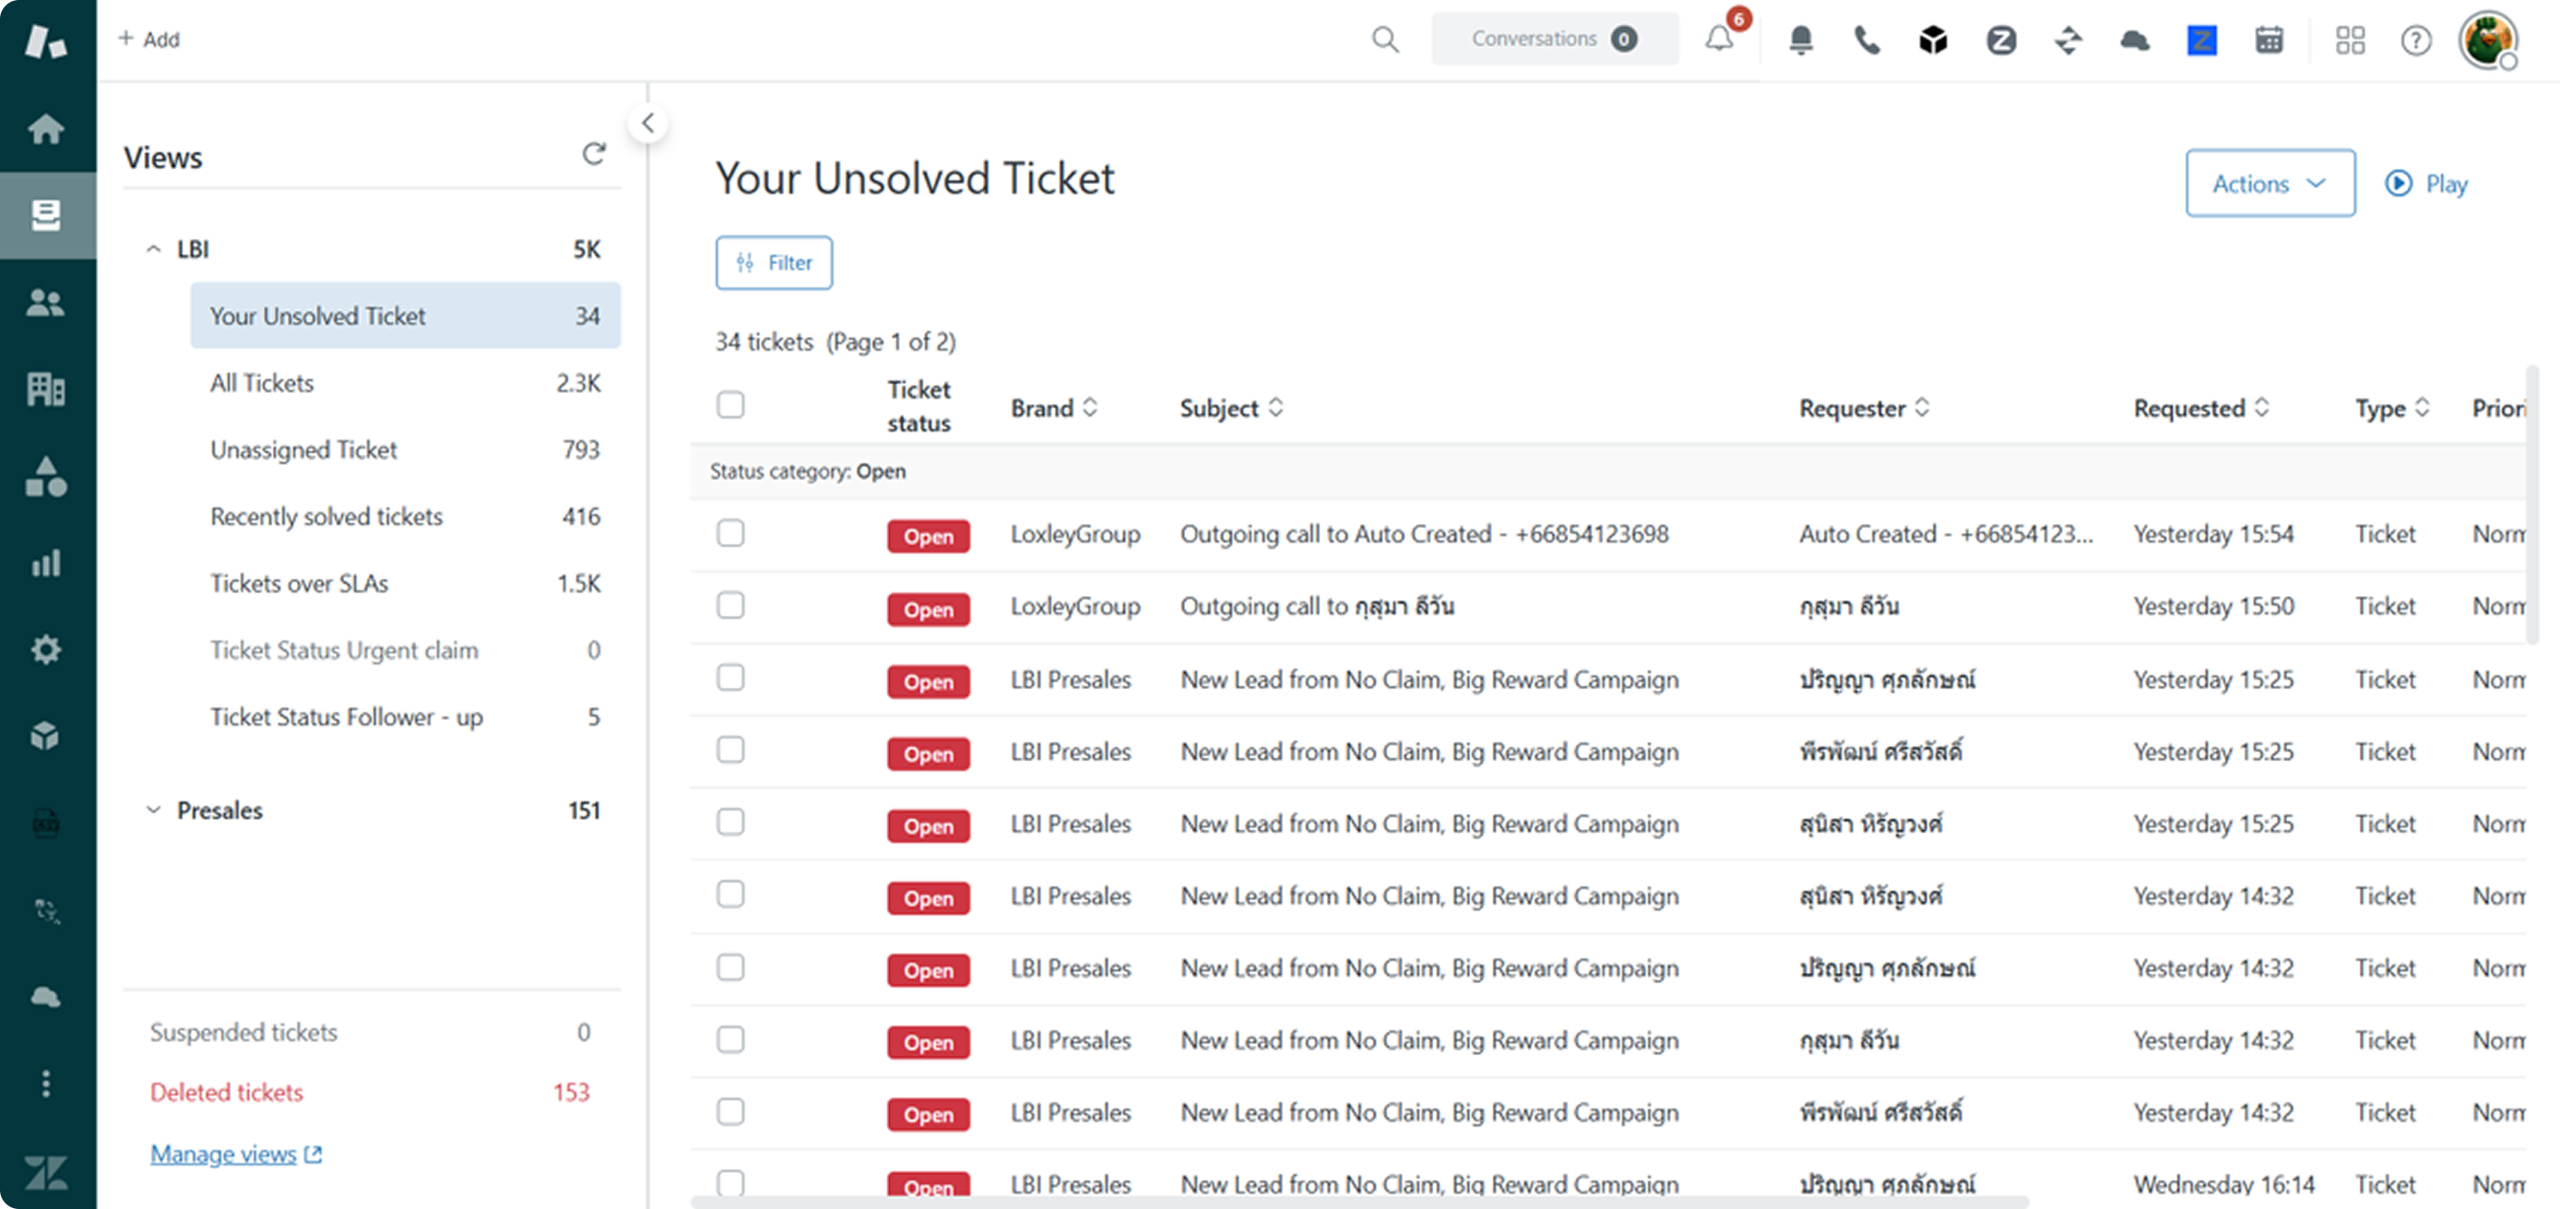Open Admin gear icon in sidebar

[46, 650]
